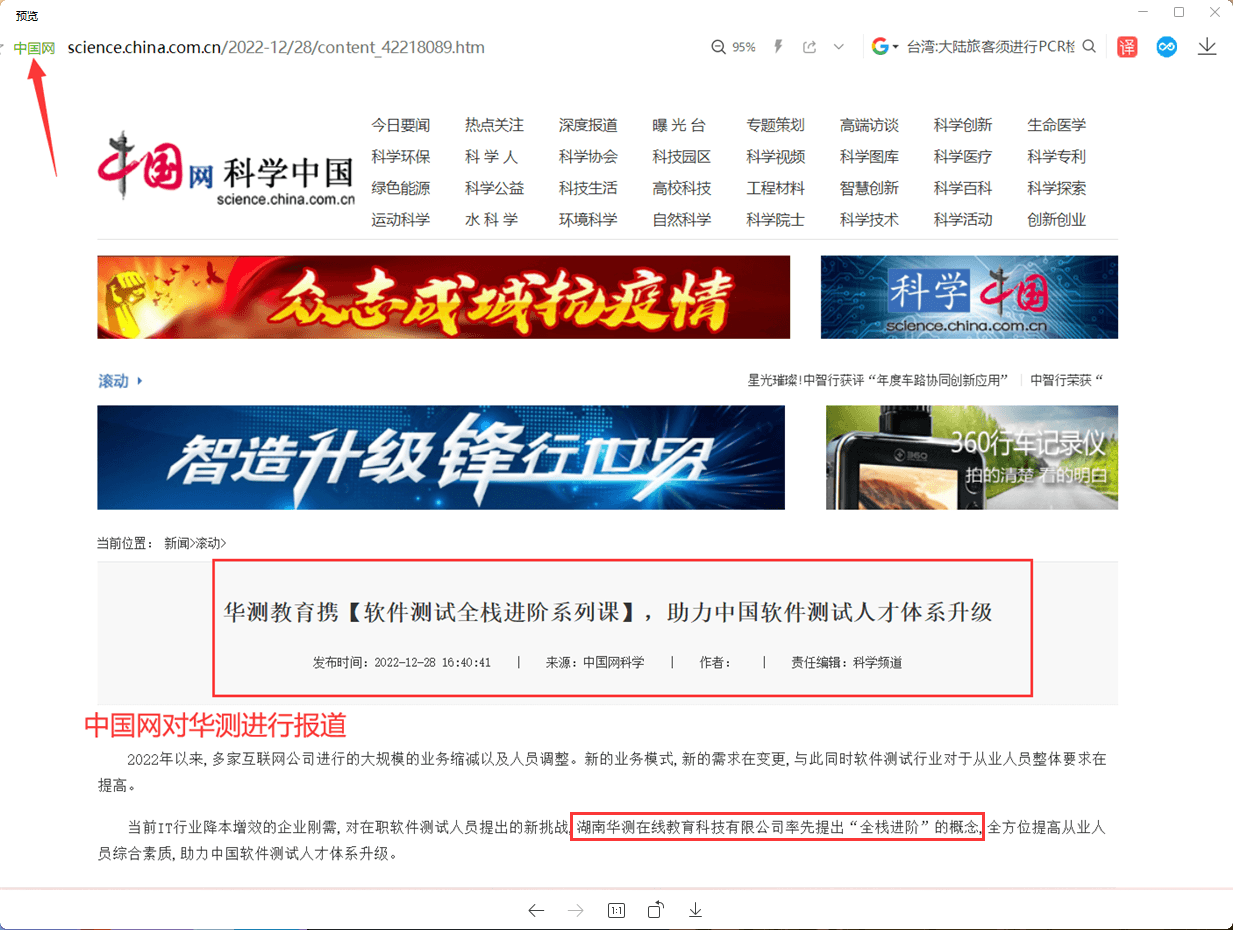Open the 高端访谈 nav link
Viewport: 1233px width, 930px height.
pyautogui.click(x=869, y=125)
